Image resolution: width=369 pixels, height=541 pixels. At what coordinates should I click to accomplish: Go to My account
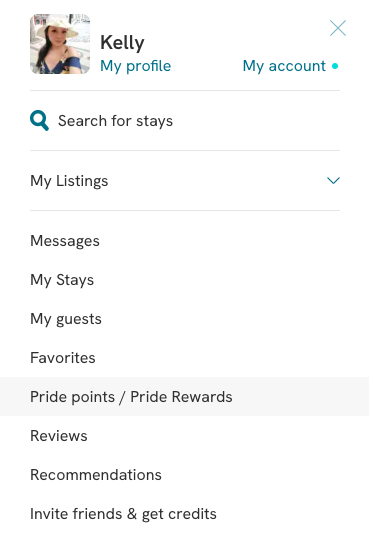coord(284,66)
